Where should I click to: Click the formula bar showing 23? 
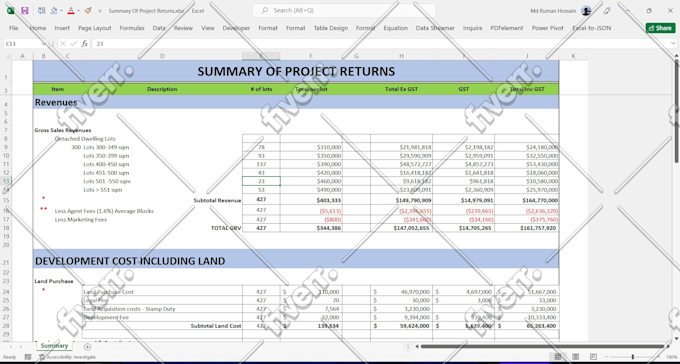click(x=380, y=44)
